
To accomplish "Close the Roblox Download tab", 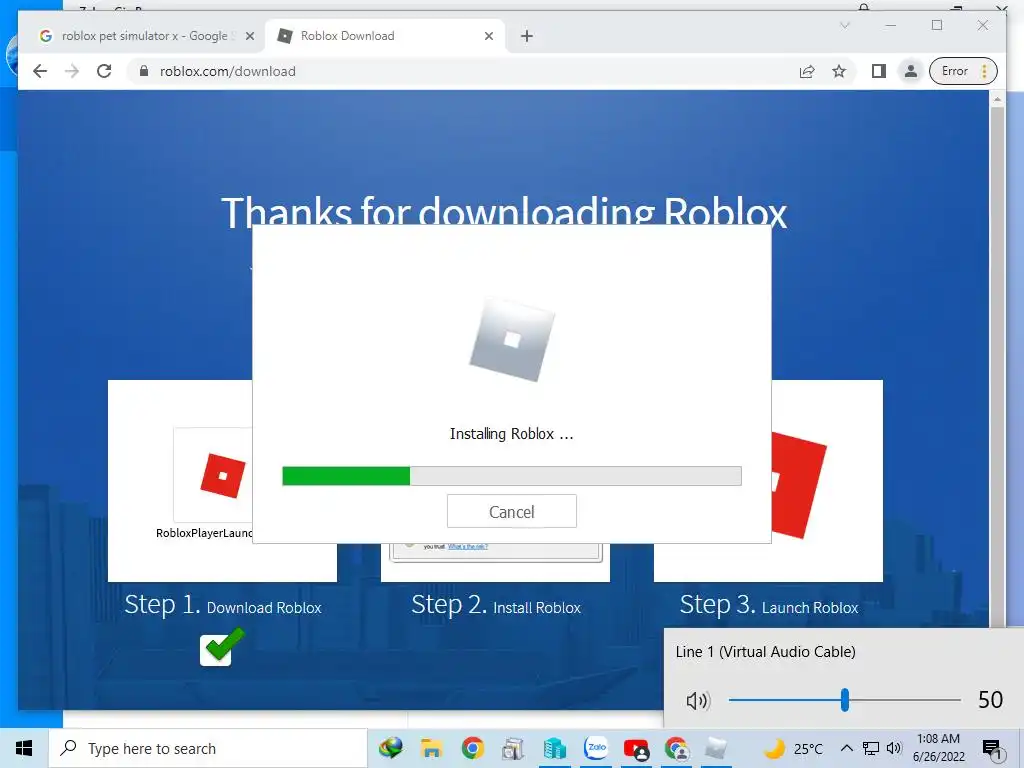I will coord(488,36).
